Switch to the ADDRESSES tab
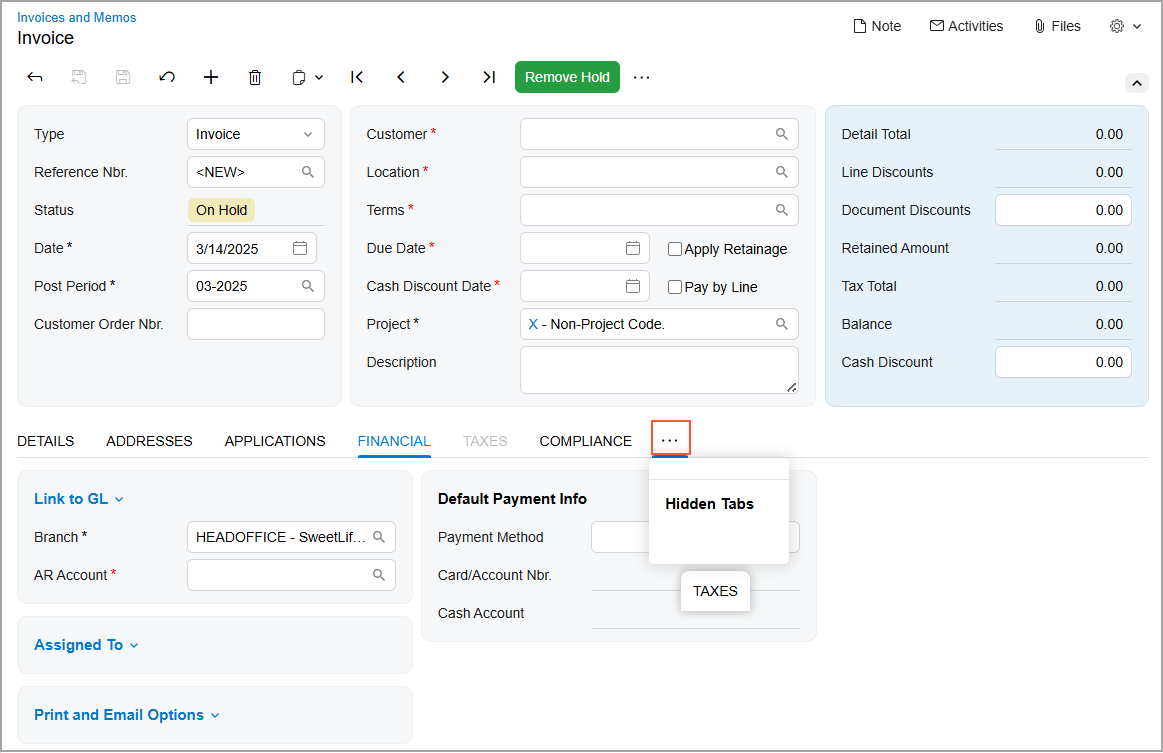1163x753 pixels. point(149,441)
